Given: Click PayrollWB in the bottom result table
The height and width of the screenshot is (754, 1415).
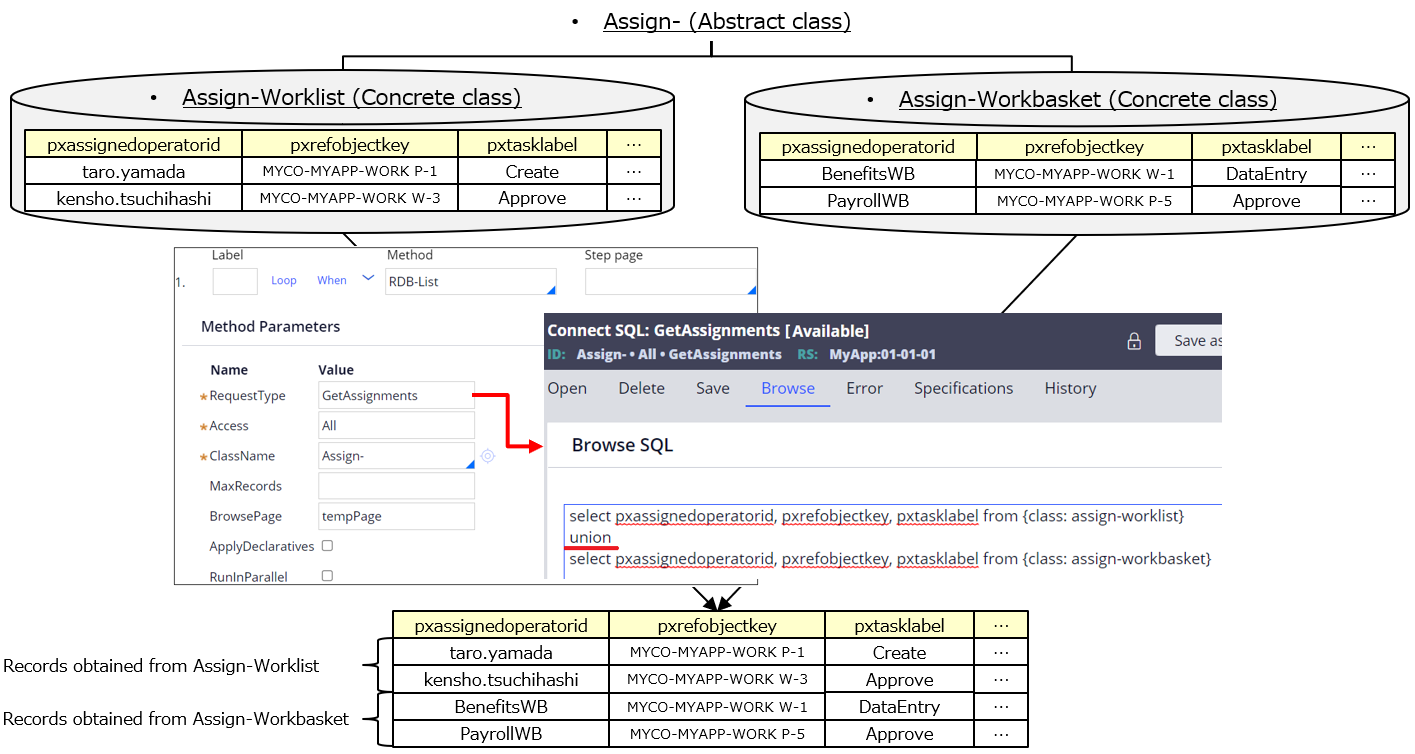Looking at the screenshot, I should click(500, 734).
